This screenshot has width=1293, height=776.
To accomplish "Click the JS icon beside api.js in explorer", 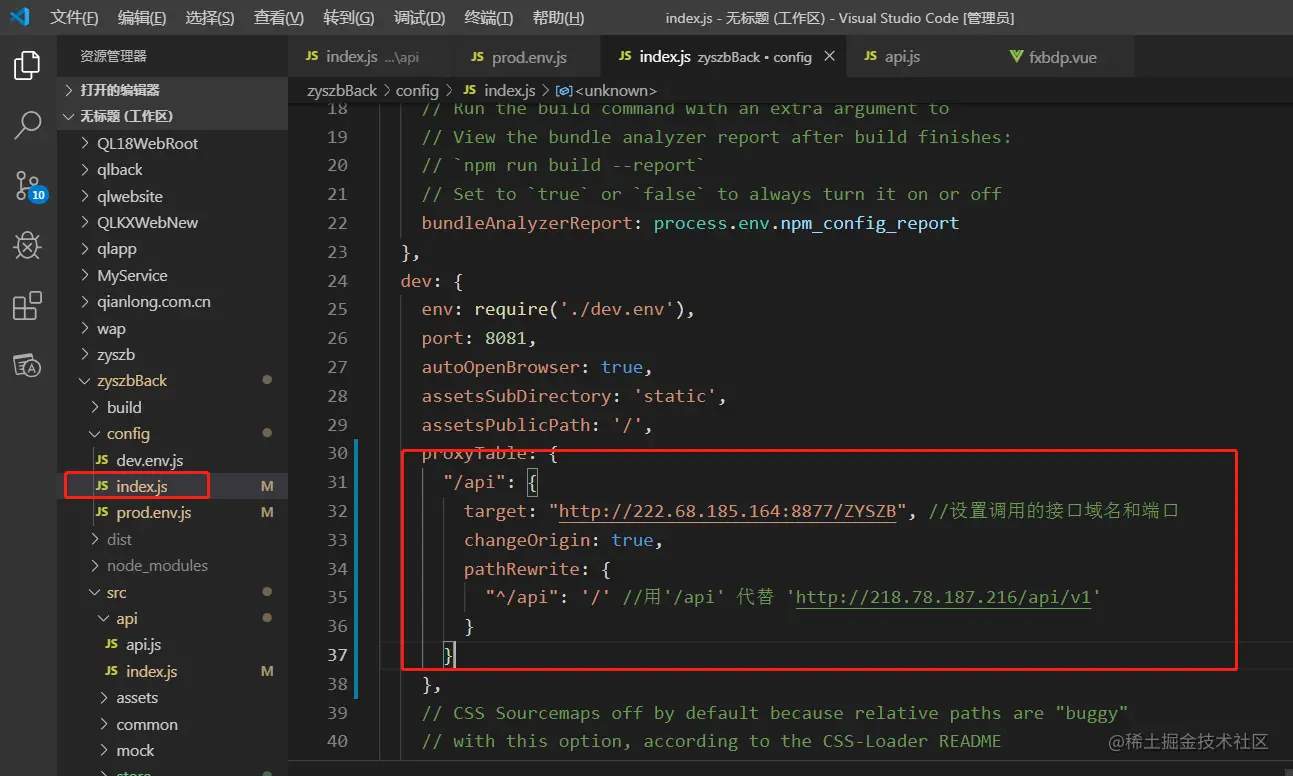I will coord(111,645).
